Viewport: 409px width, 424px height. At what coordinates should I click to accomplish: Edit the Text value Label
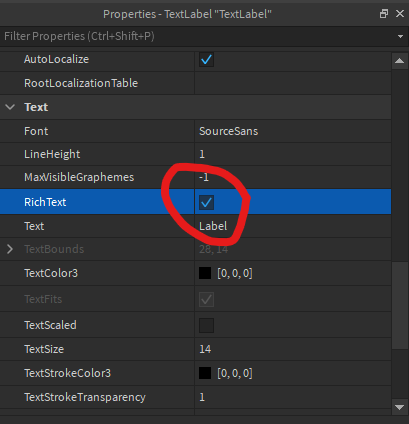pyautogui.click(x=213, y=226)
